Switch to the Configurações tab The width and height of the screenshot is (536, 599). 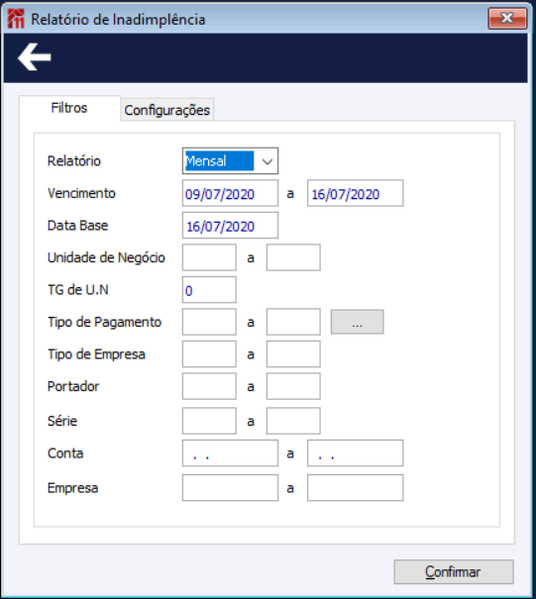[x=167, y=110]
